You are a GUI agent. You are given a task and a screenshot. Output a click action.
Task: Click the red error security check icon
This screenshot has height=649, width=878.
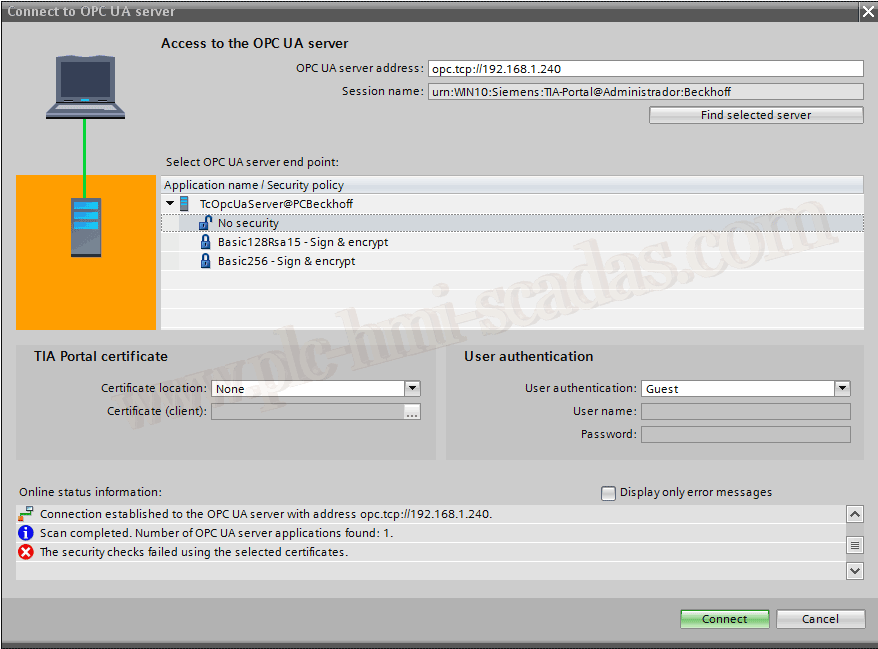coord(26,552)
